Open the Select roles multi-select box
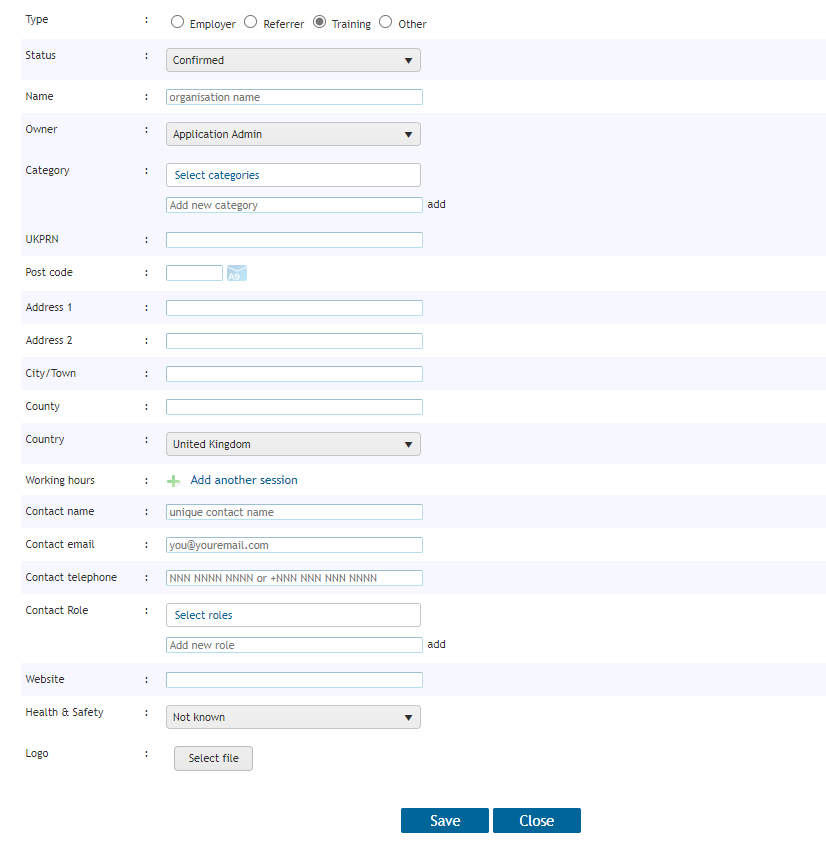The image size is (826, 864). point(293,615)
